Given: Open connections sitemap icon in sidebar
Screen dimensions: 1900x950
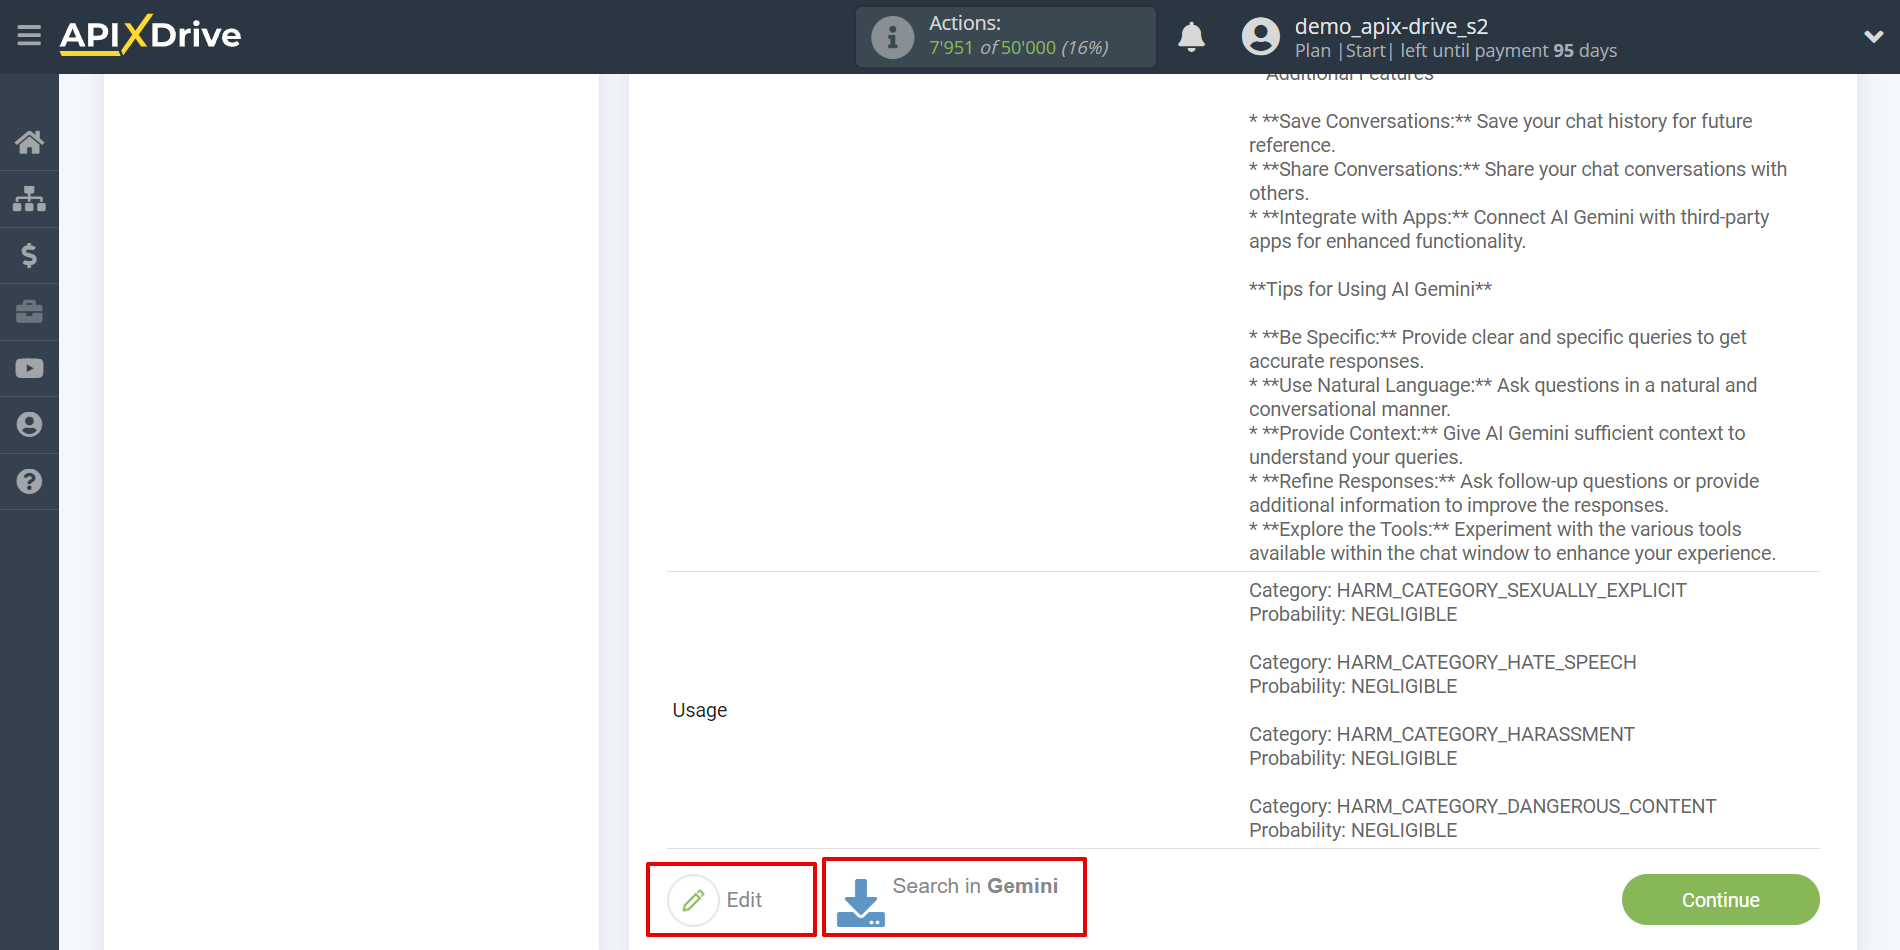Looking at the screenshot, I should coord(29,199).
